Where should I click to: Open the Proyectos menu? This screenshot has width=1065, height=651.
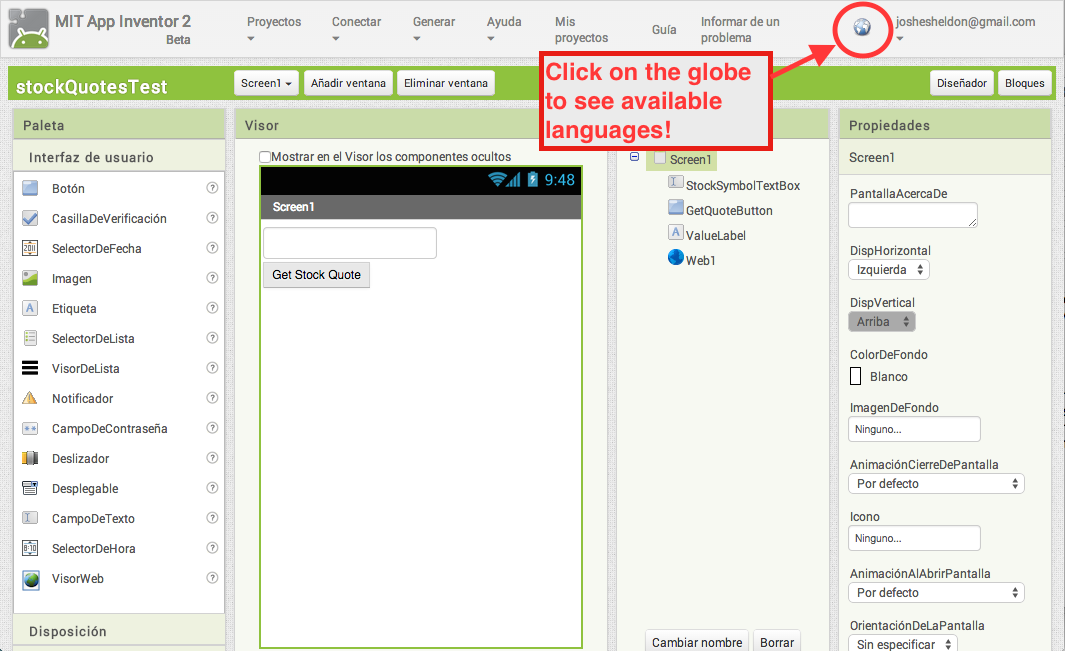274,29
